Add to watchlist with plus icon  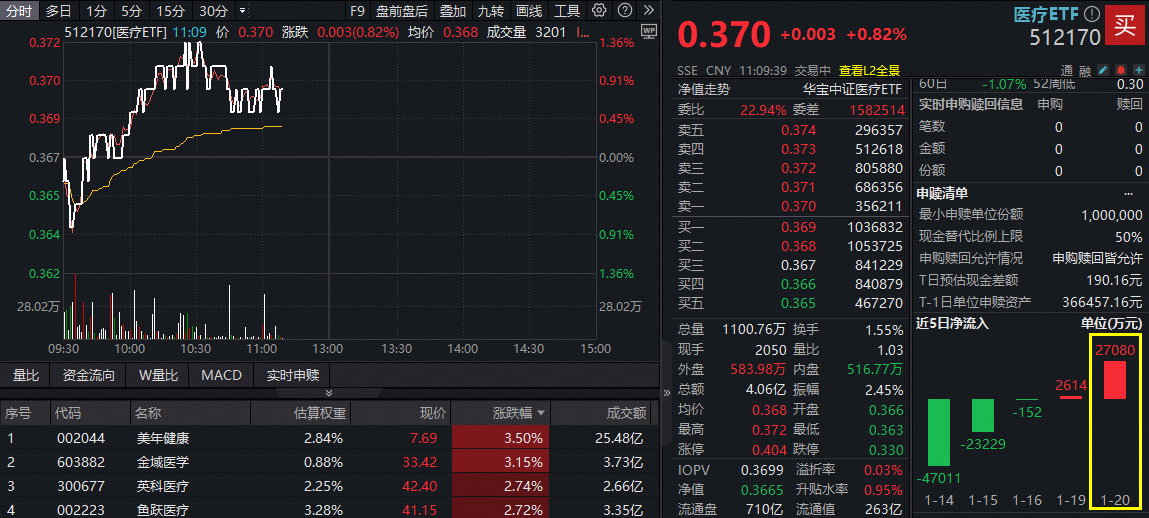[1137, 70]
